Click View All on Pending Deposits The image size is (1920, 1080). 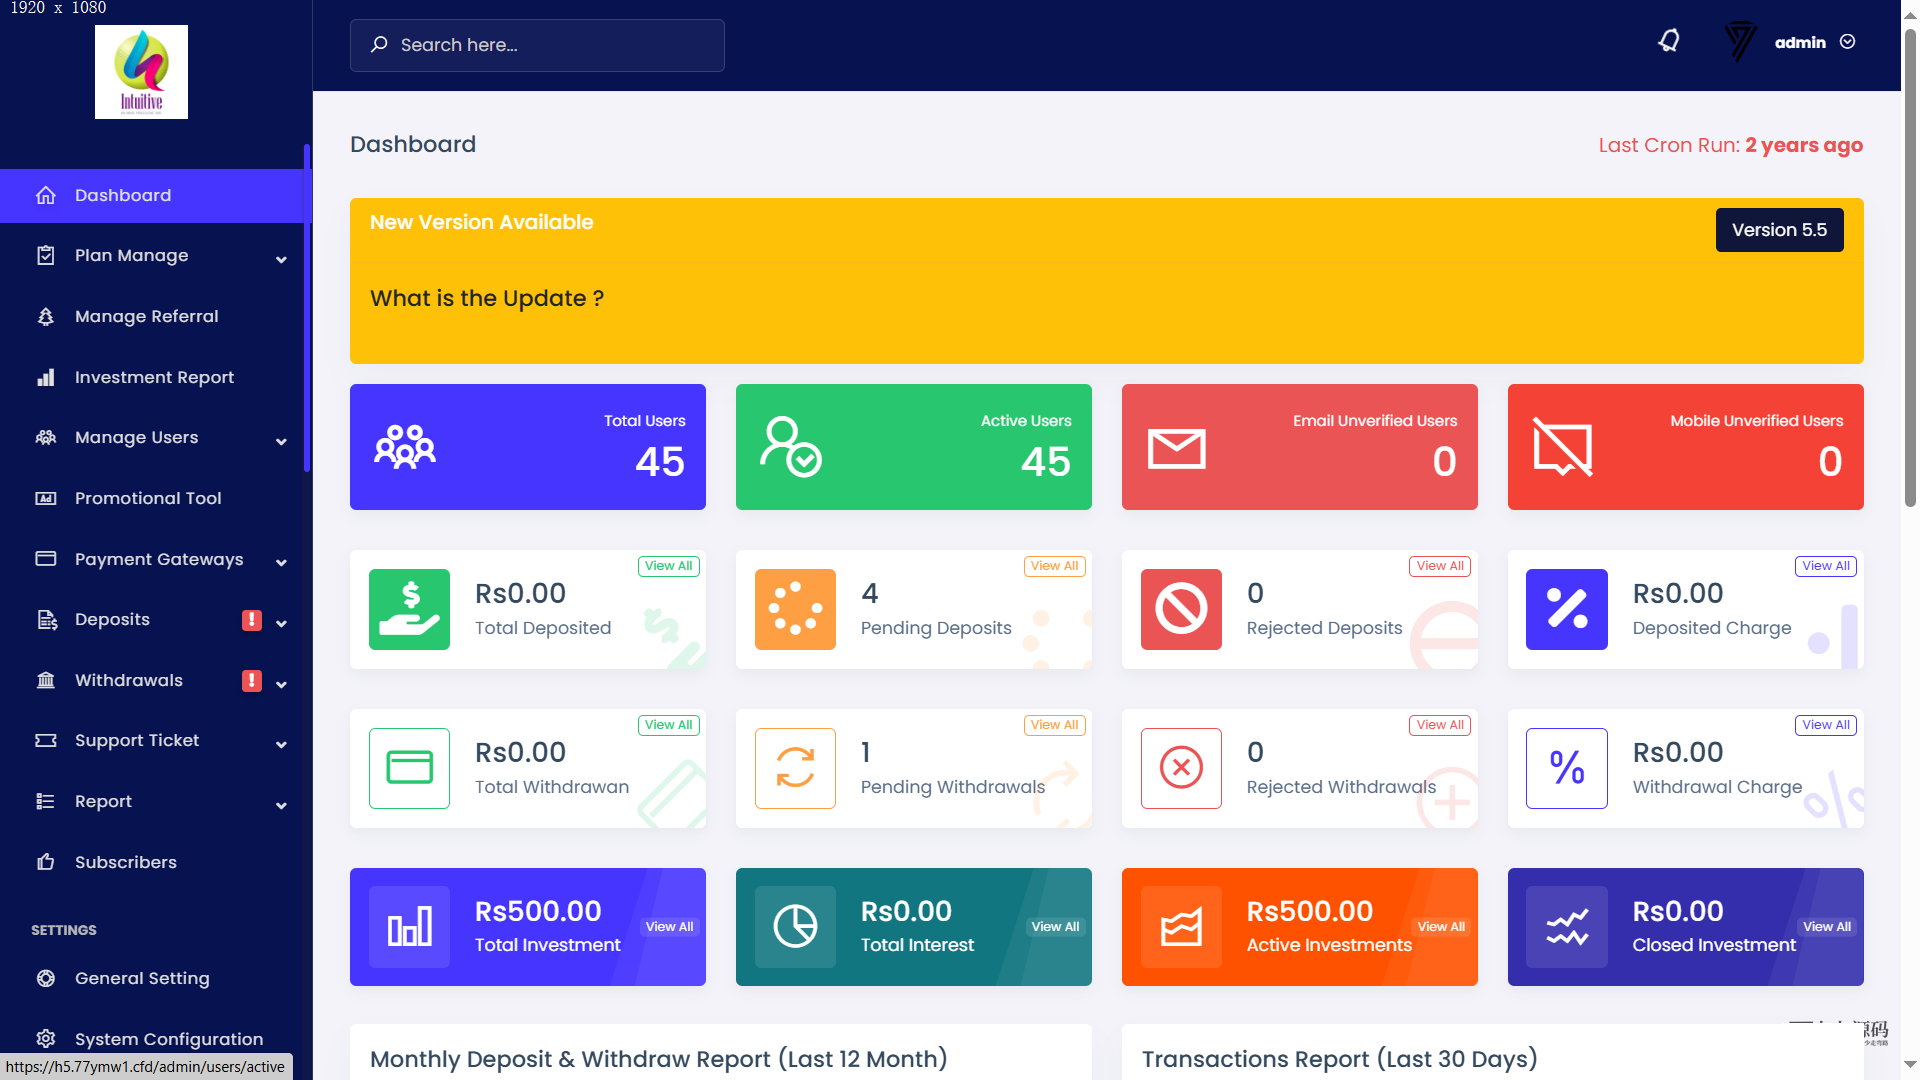point(1055,566)
